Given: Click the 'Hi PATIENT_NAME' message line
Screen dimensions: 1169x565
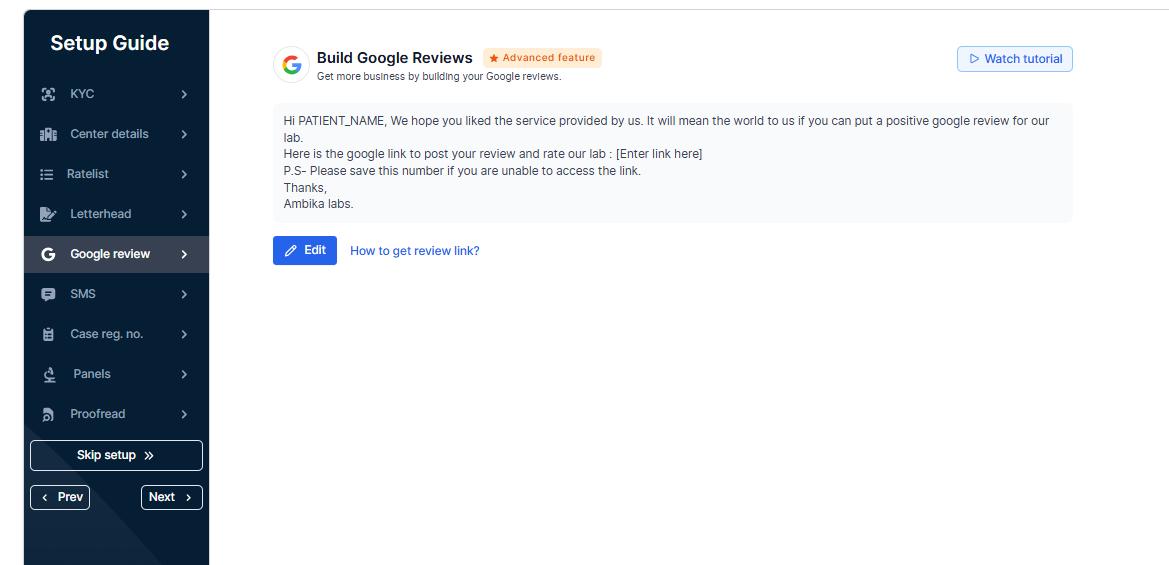Looking at the screenshot, I should tap(667, 129).
